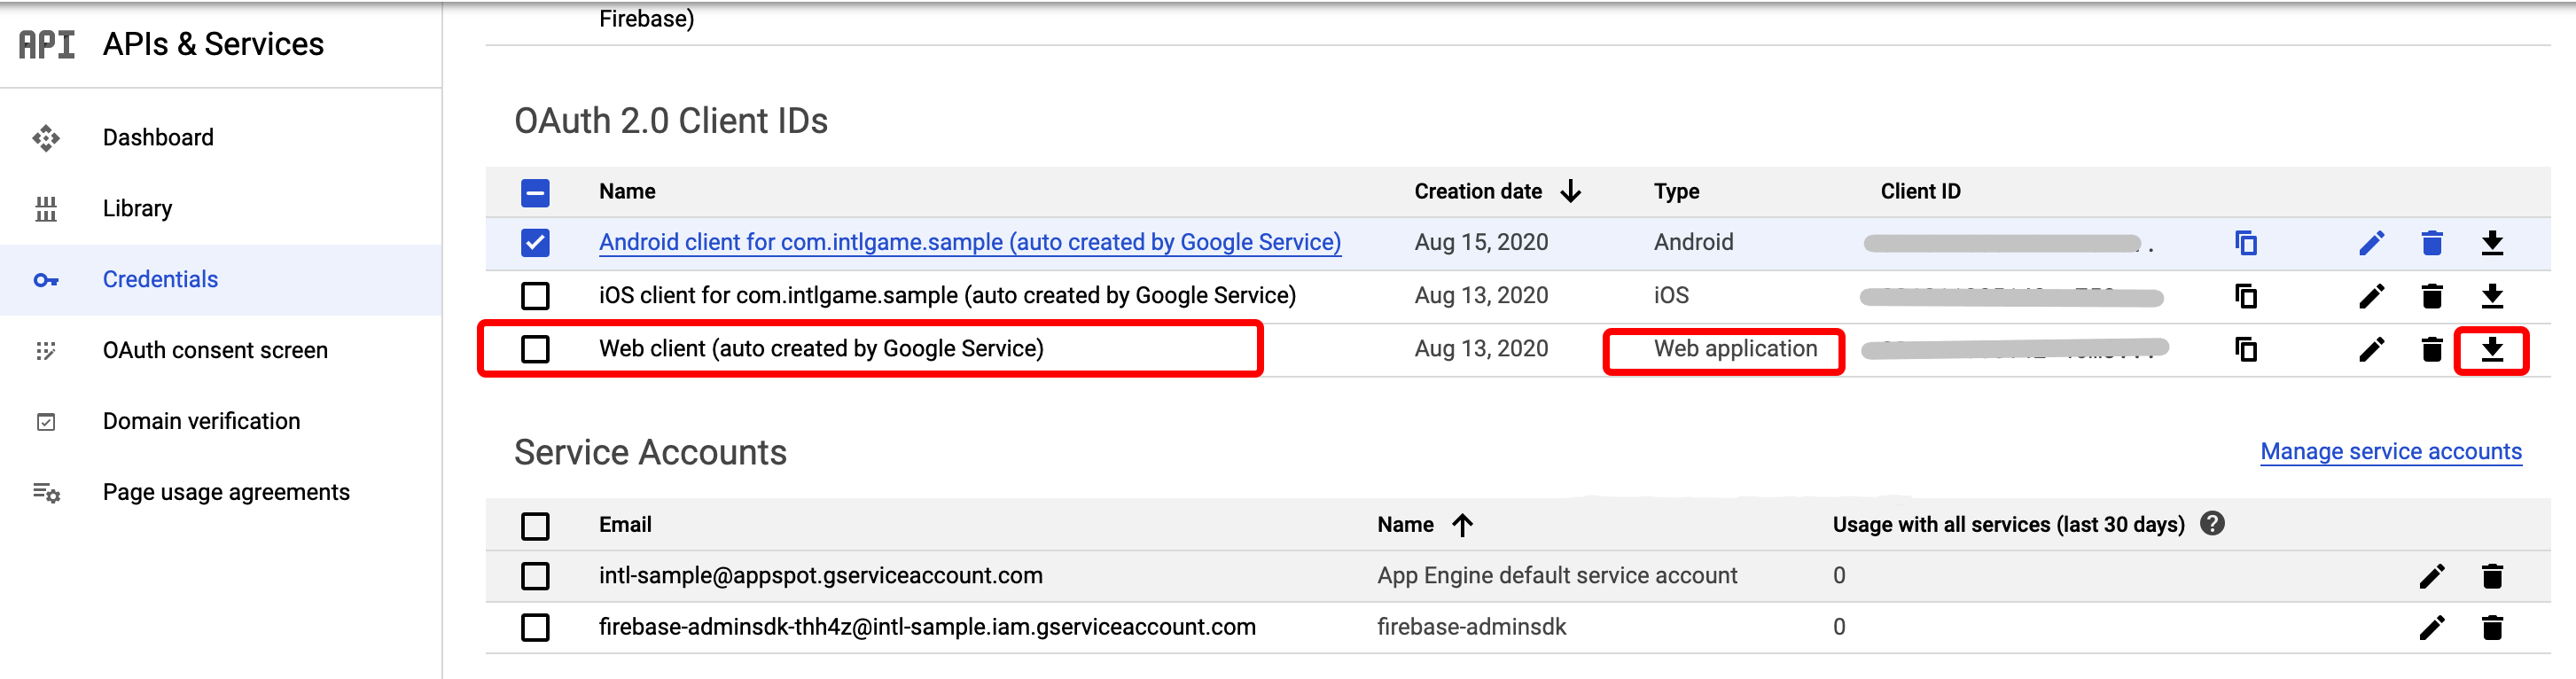The height and width of the screenshot is (679, 2576).
Task: Click the Dashboard sidebar icon
Action: tap(46, 138)
